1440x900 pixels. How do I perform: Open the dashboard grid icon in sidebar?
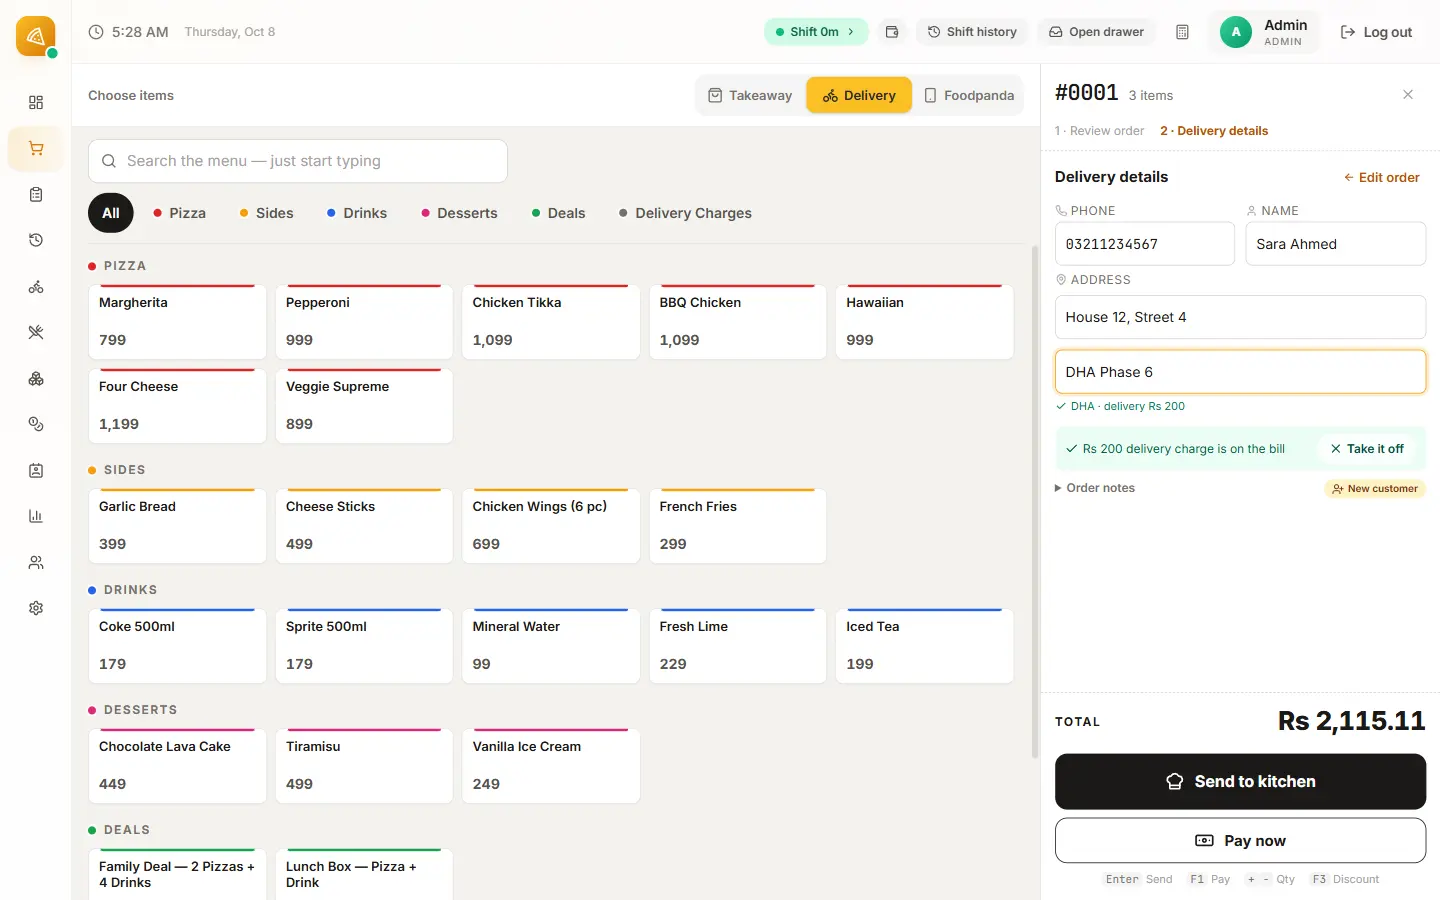[x=36, y=102]
